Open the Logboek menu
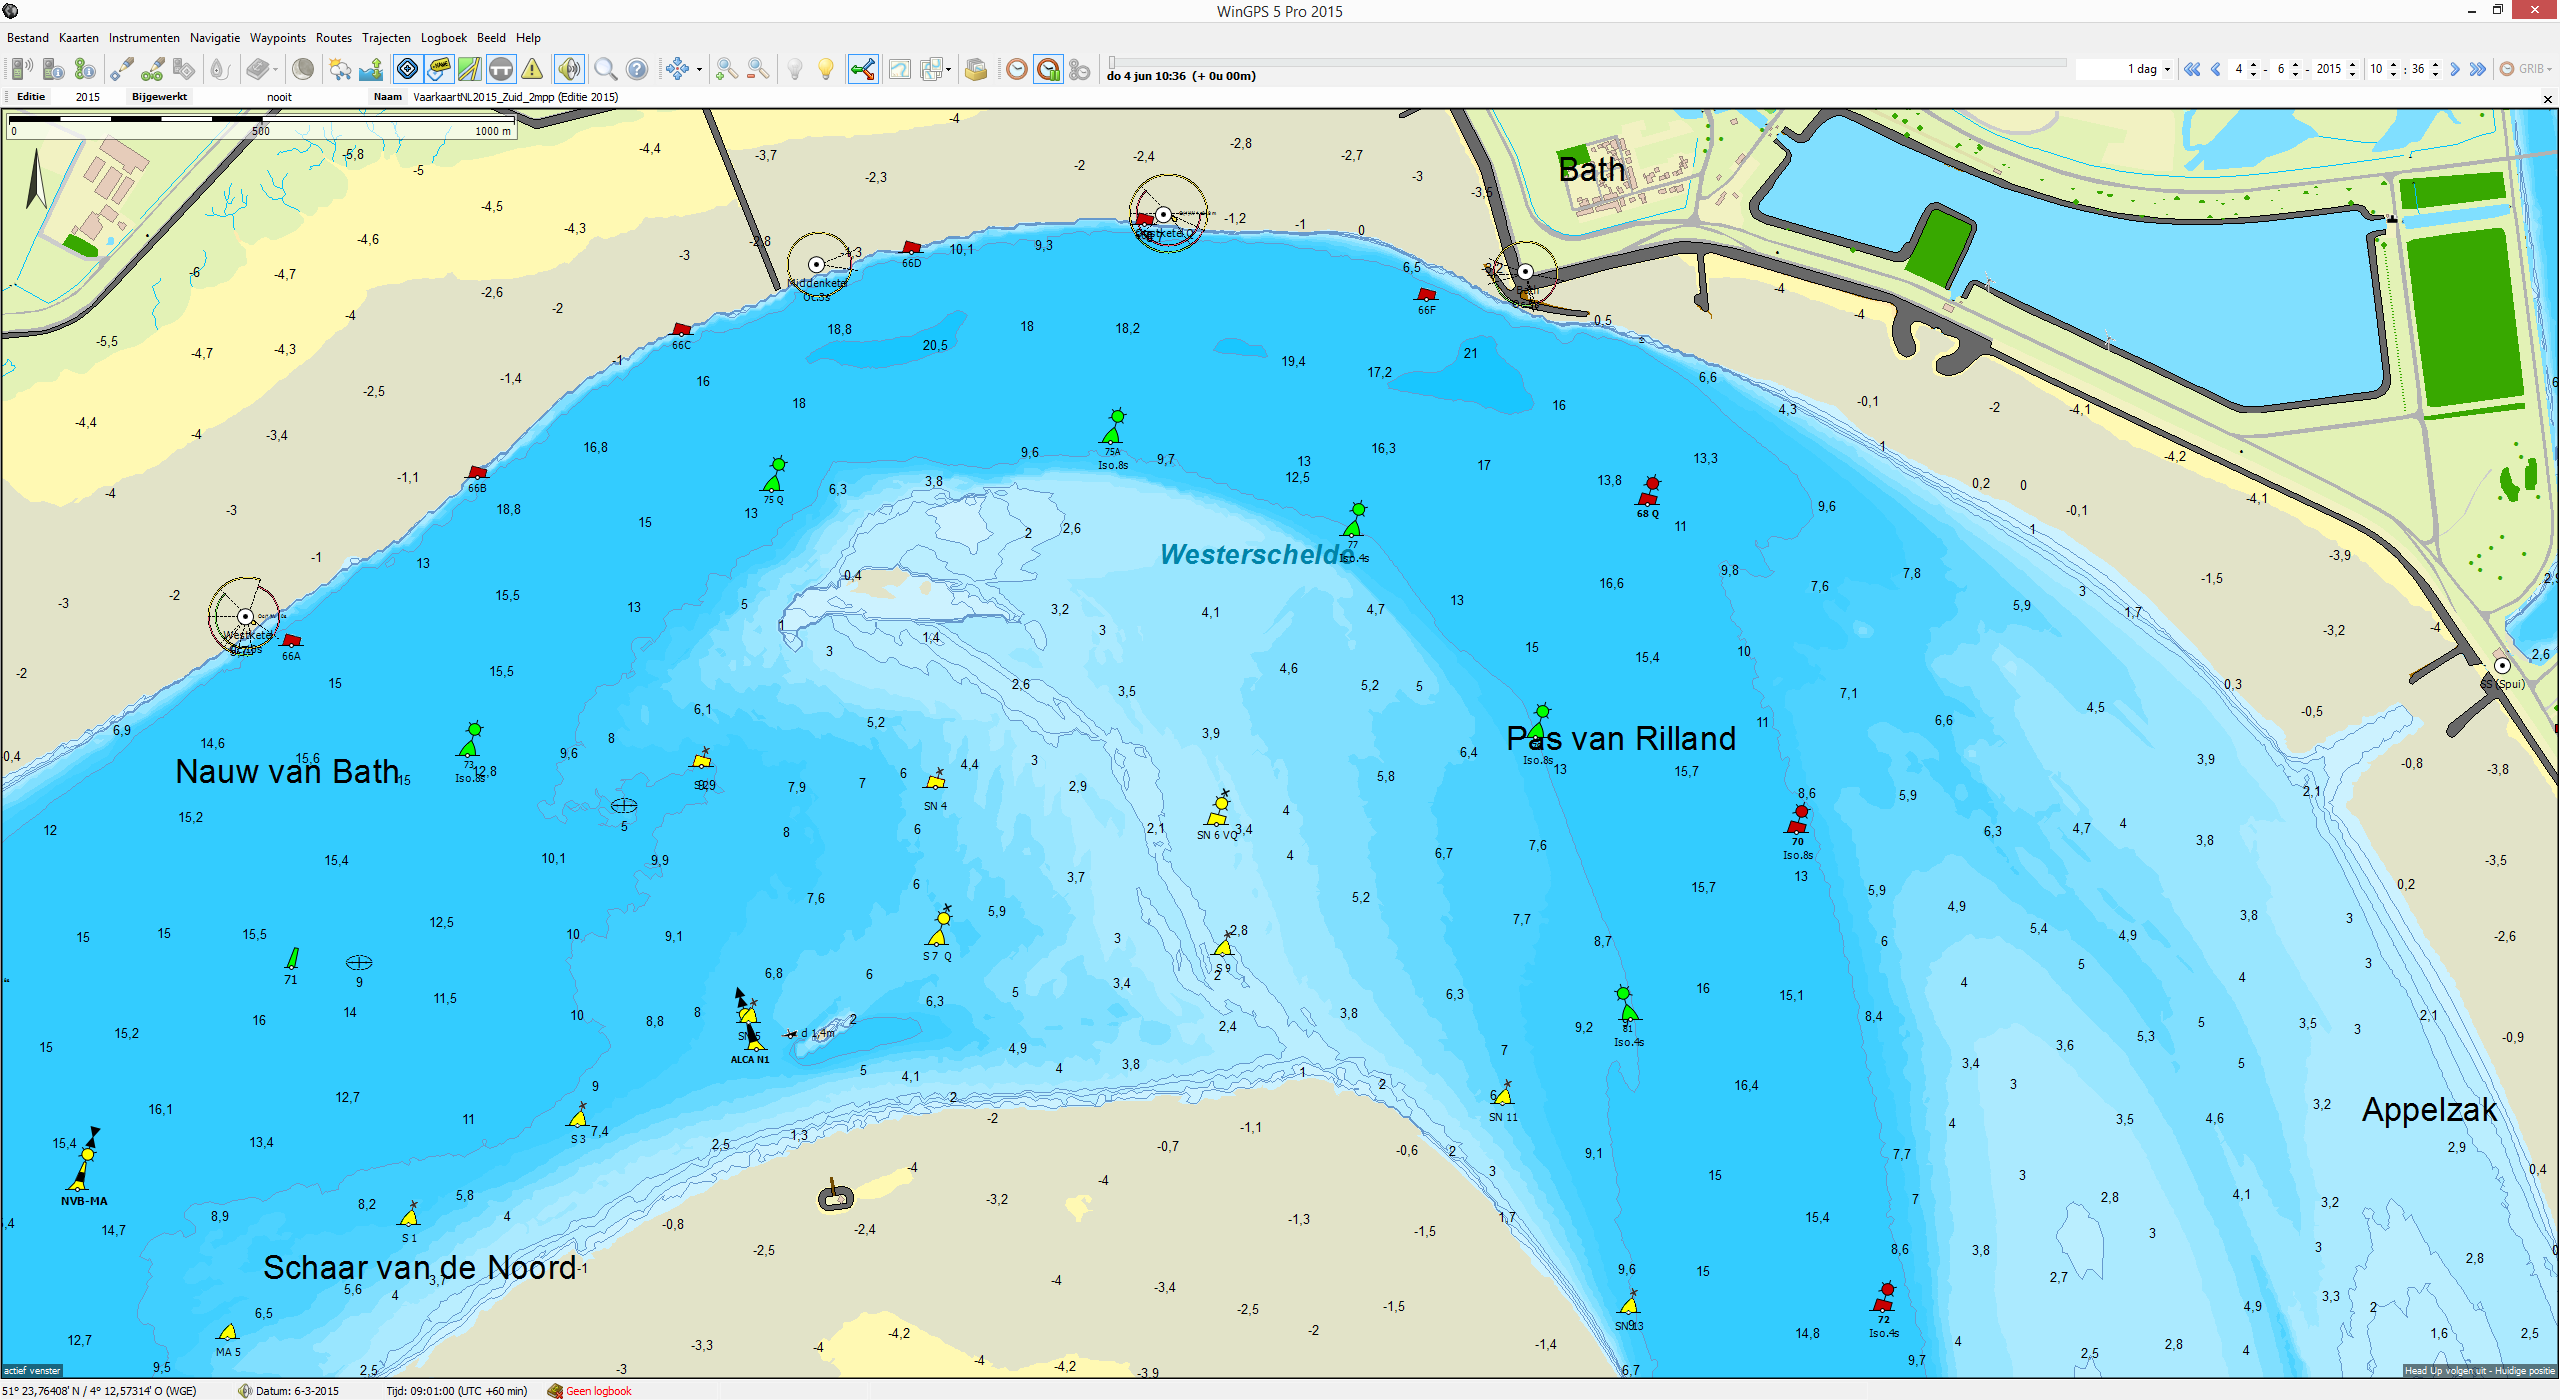Viewport: 2560px width, 1400px height. coord(444,38)
